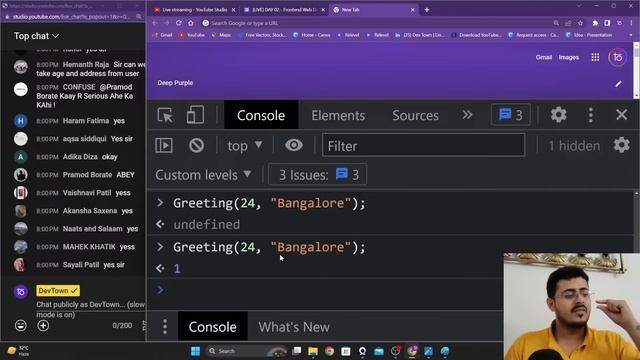Click the Search Google or type a URL bar
Viewport: 640px width, 360px height.
tap(376, 23)
